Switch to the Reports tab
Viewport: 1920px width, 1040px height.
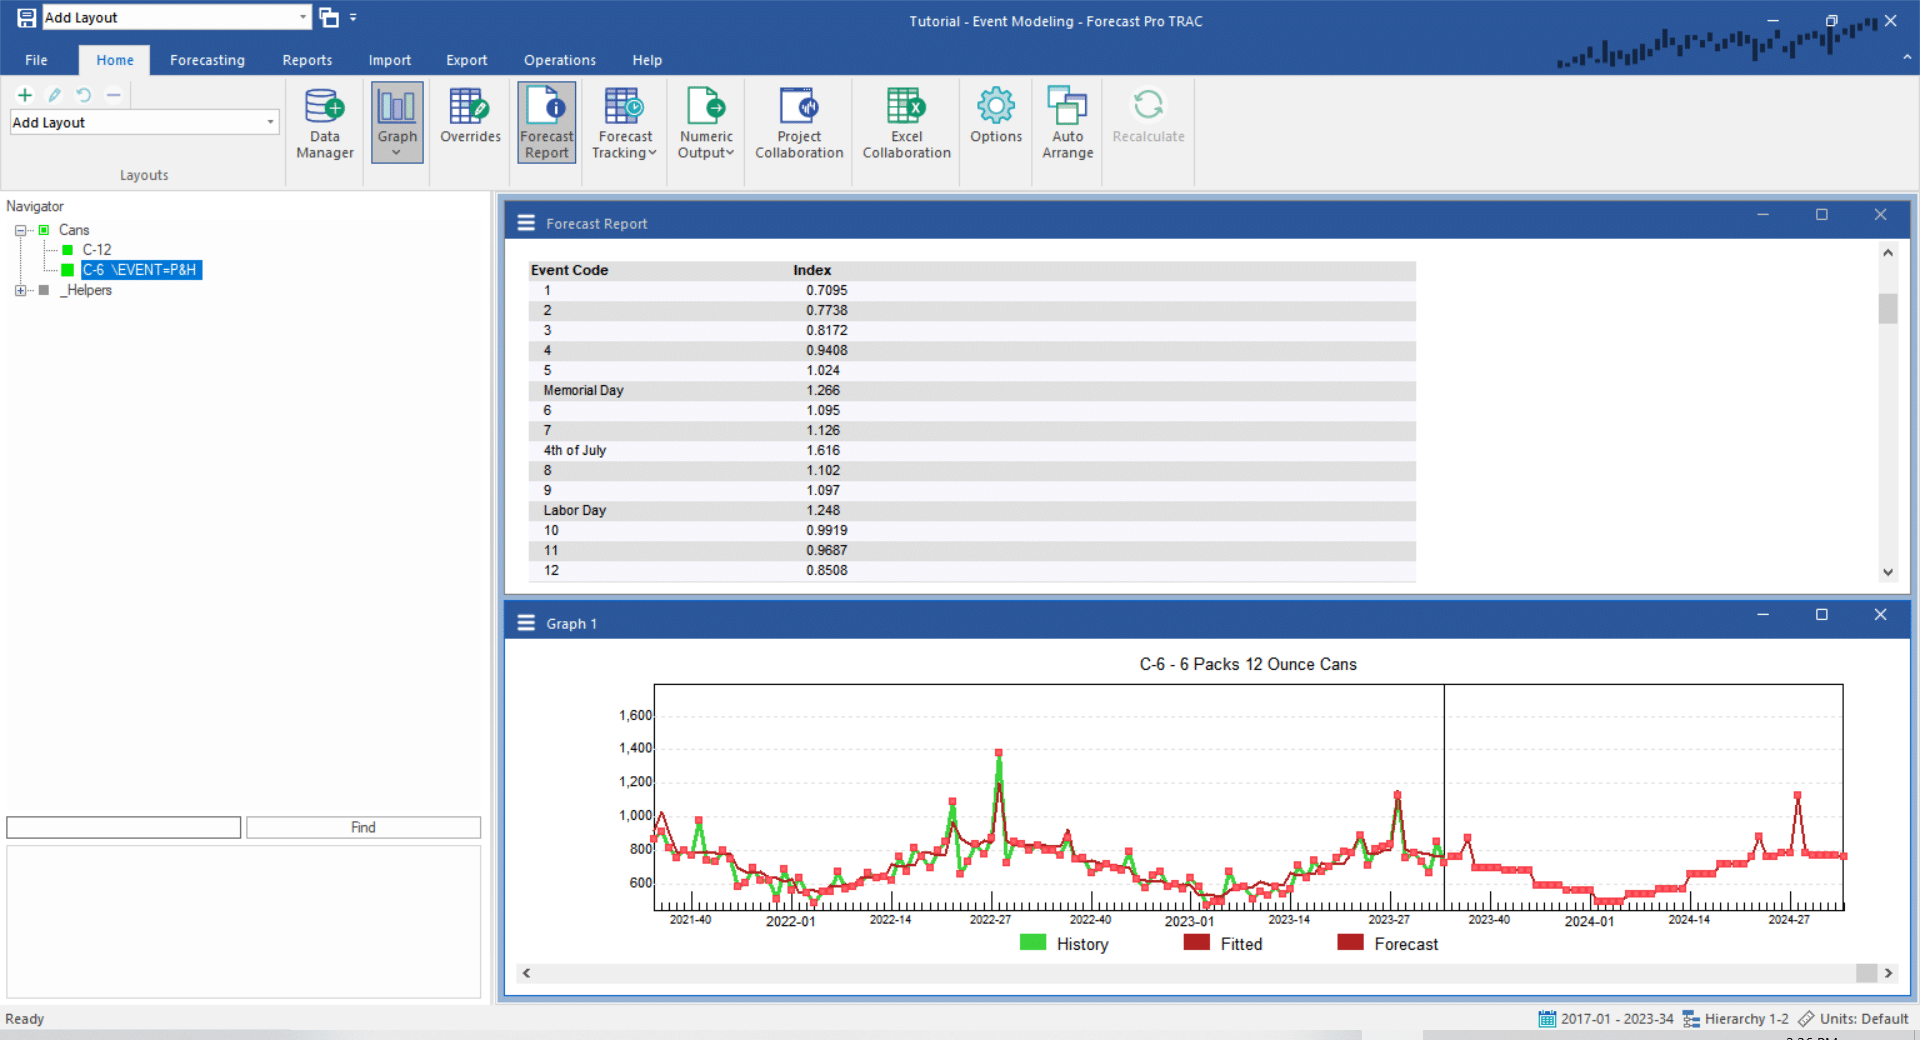click(307, 60)
